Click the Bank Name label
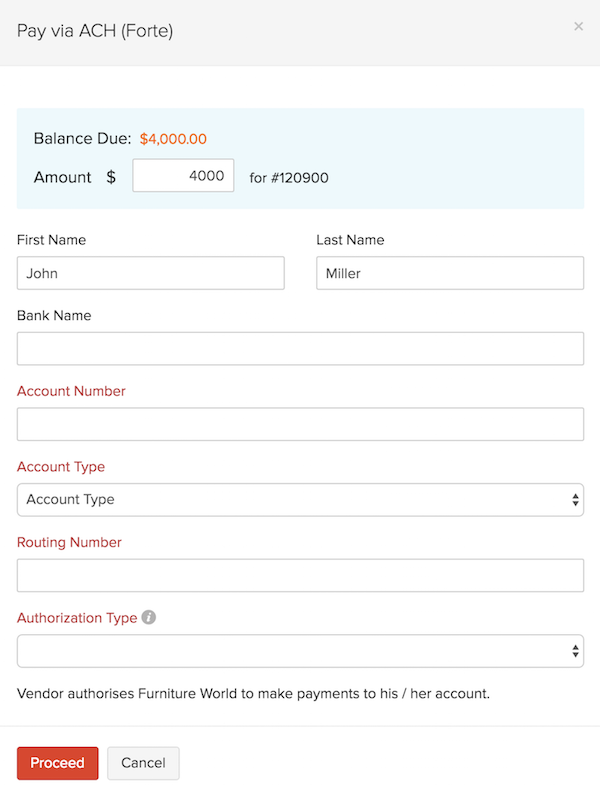The image size is (600, 797). tap(54, 315)
